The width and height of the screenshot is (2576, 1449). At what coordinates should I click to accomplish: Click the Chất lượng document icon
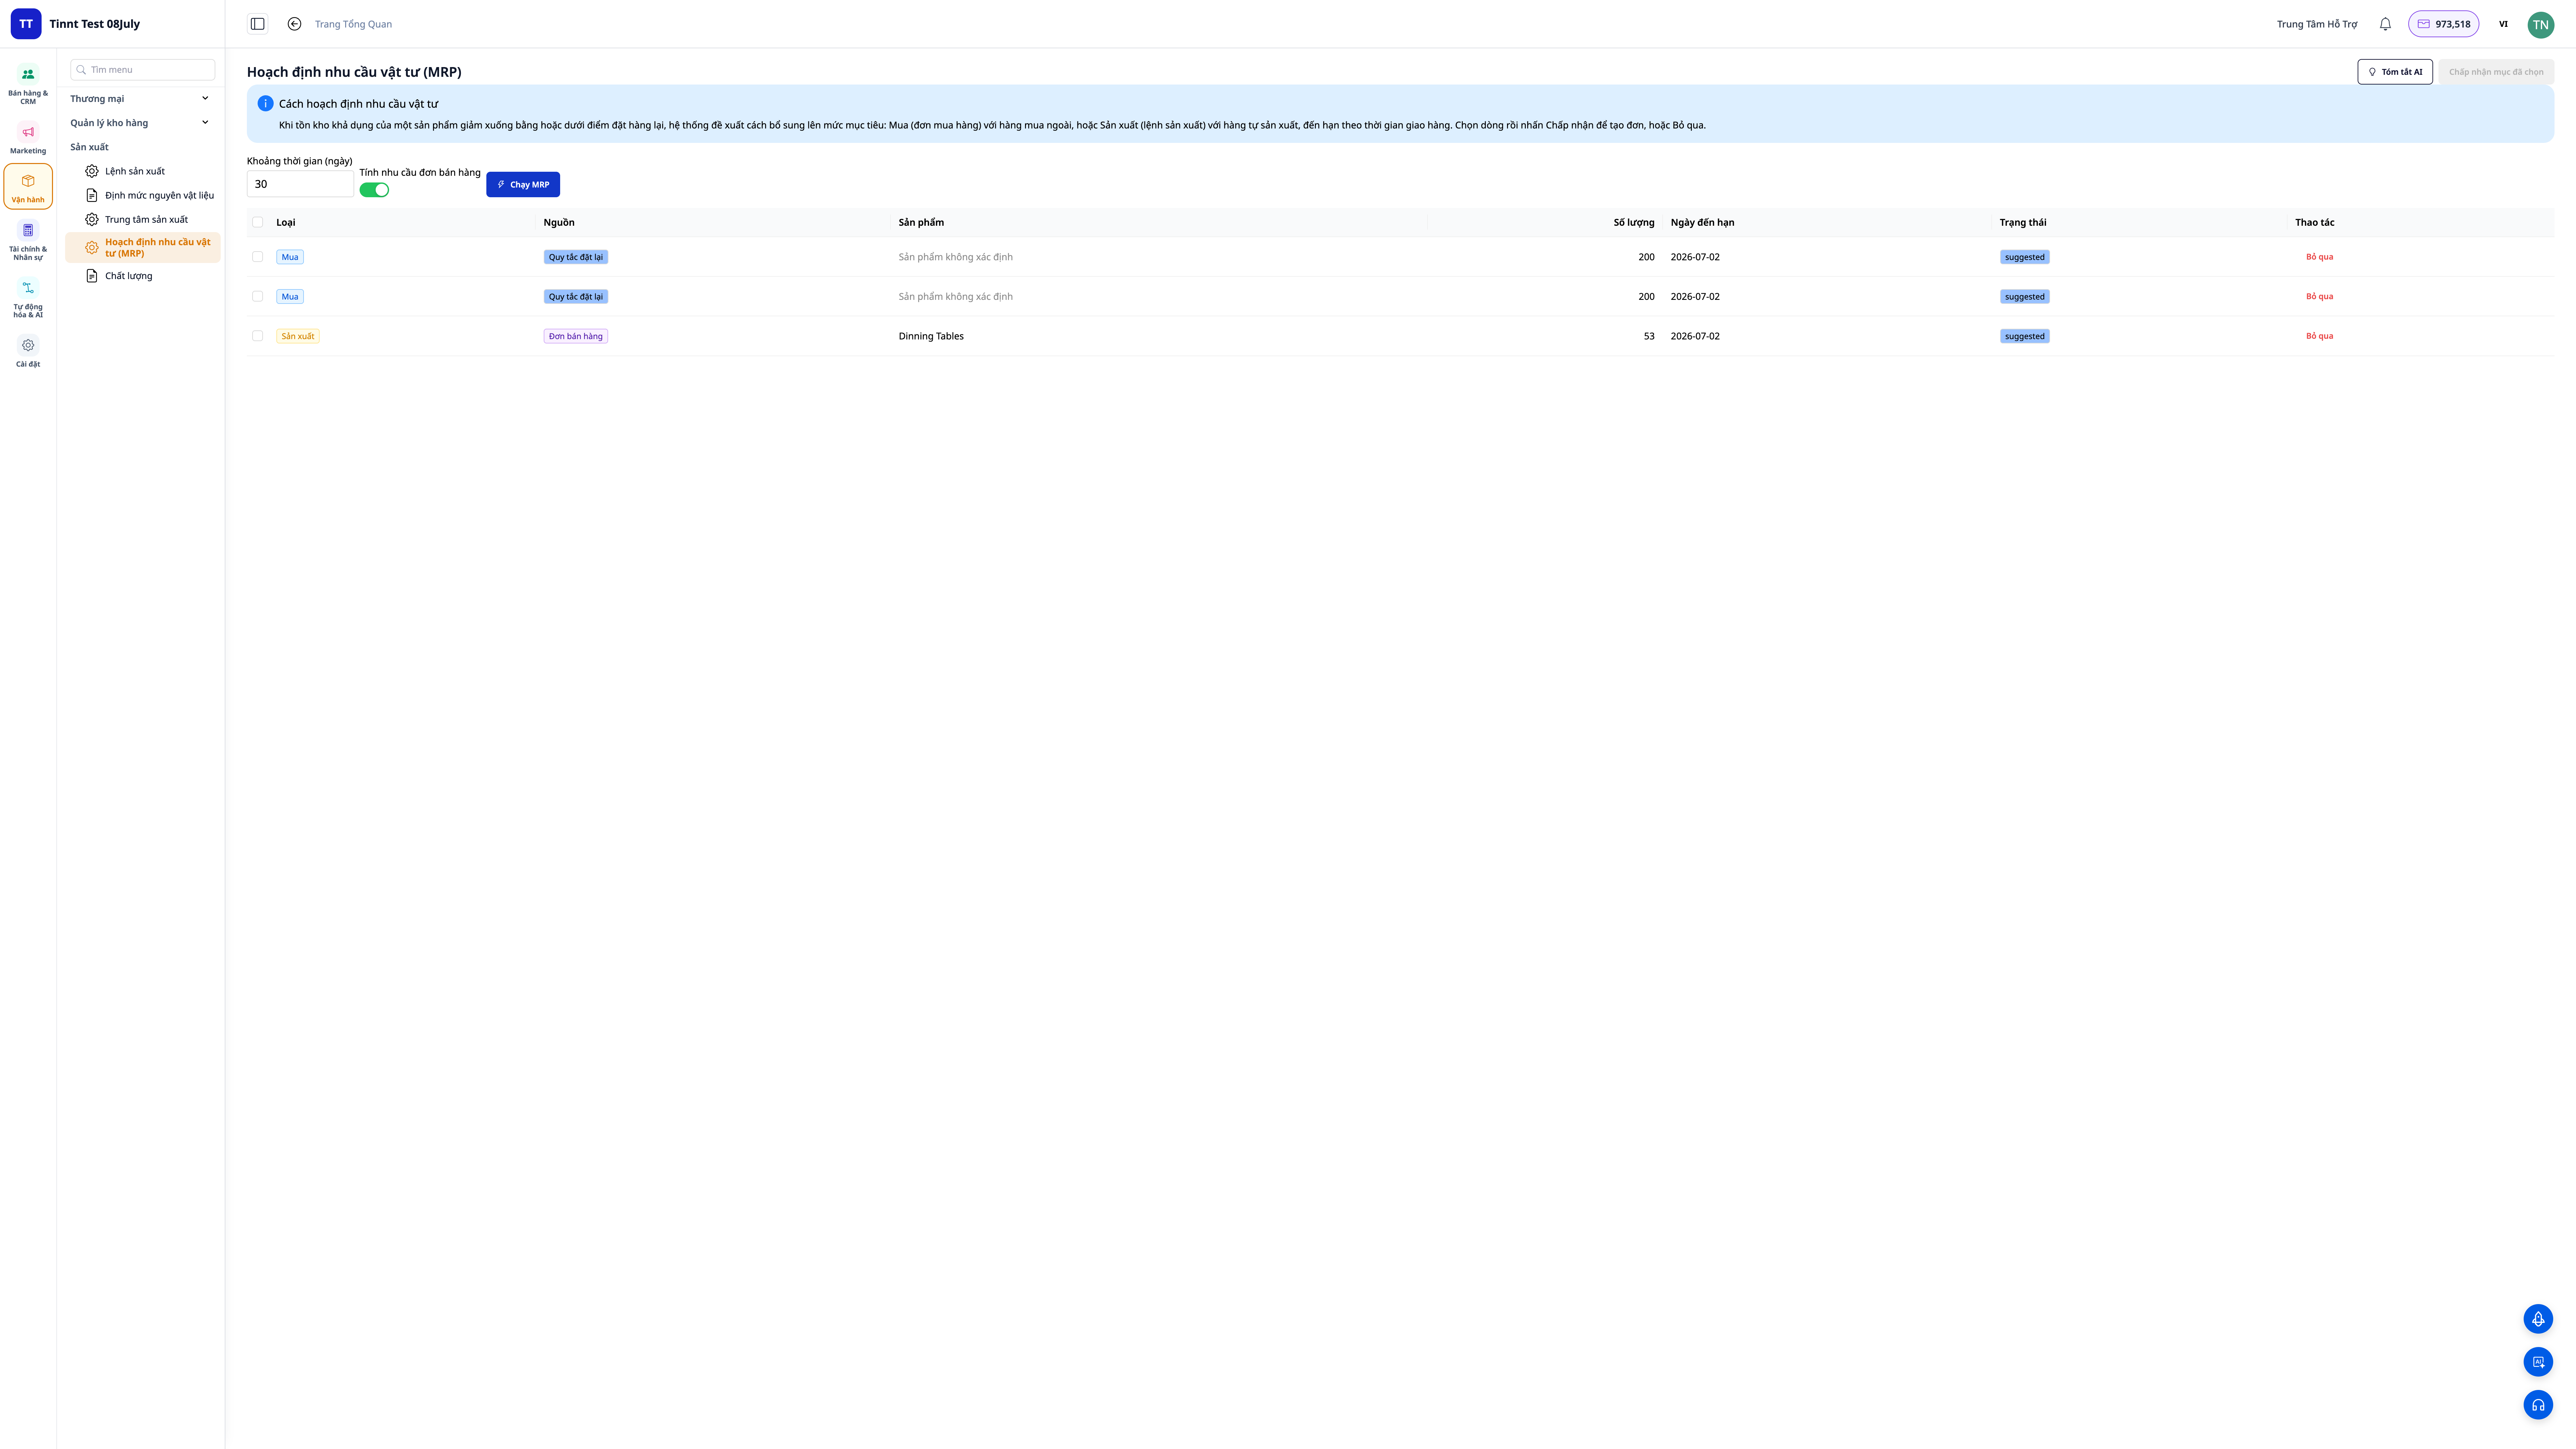point(92,276)
